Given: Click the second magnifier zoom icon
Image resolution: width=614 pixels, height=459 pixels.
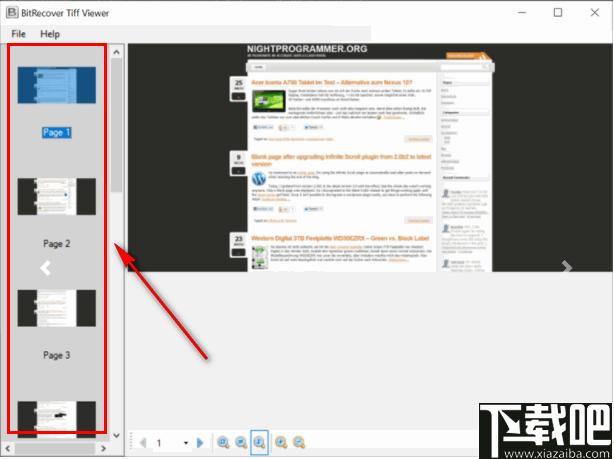Looking at the screenshot, I should 241,442.
